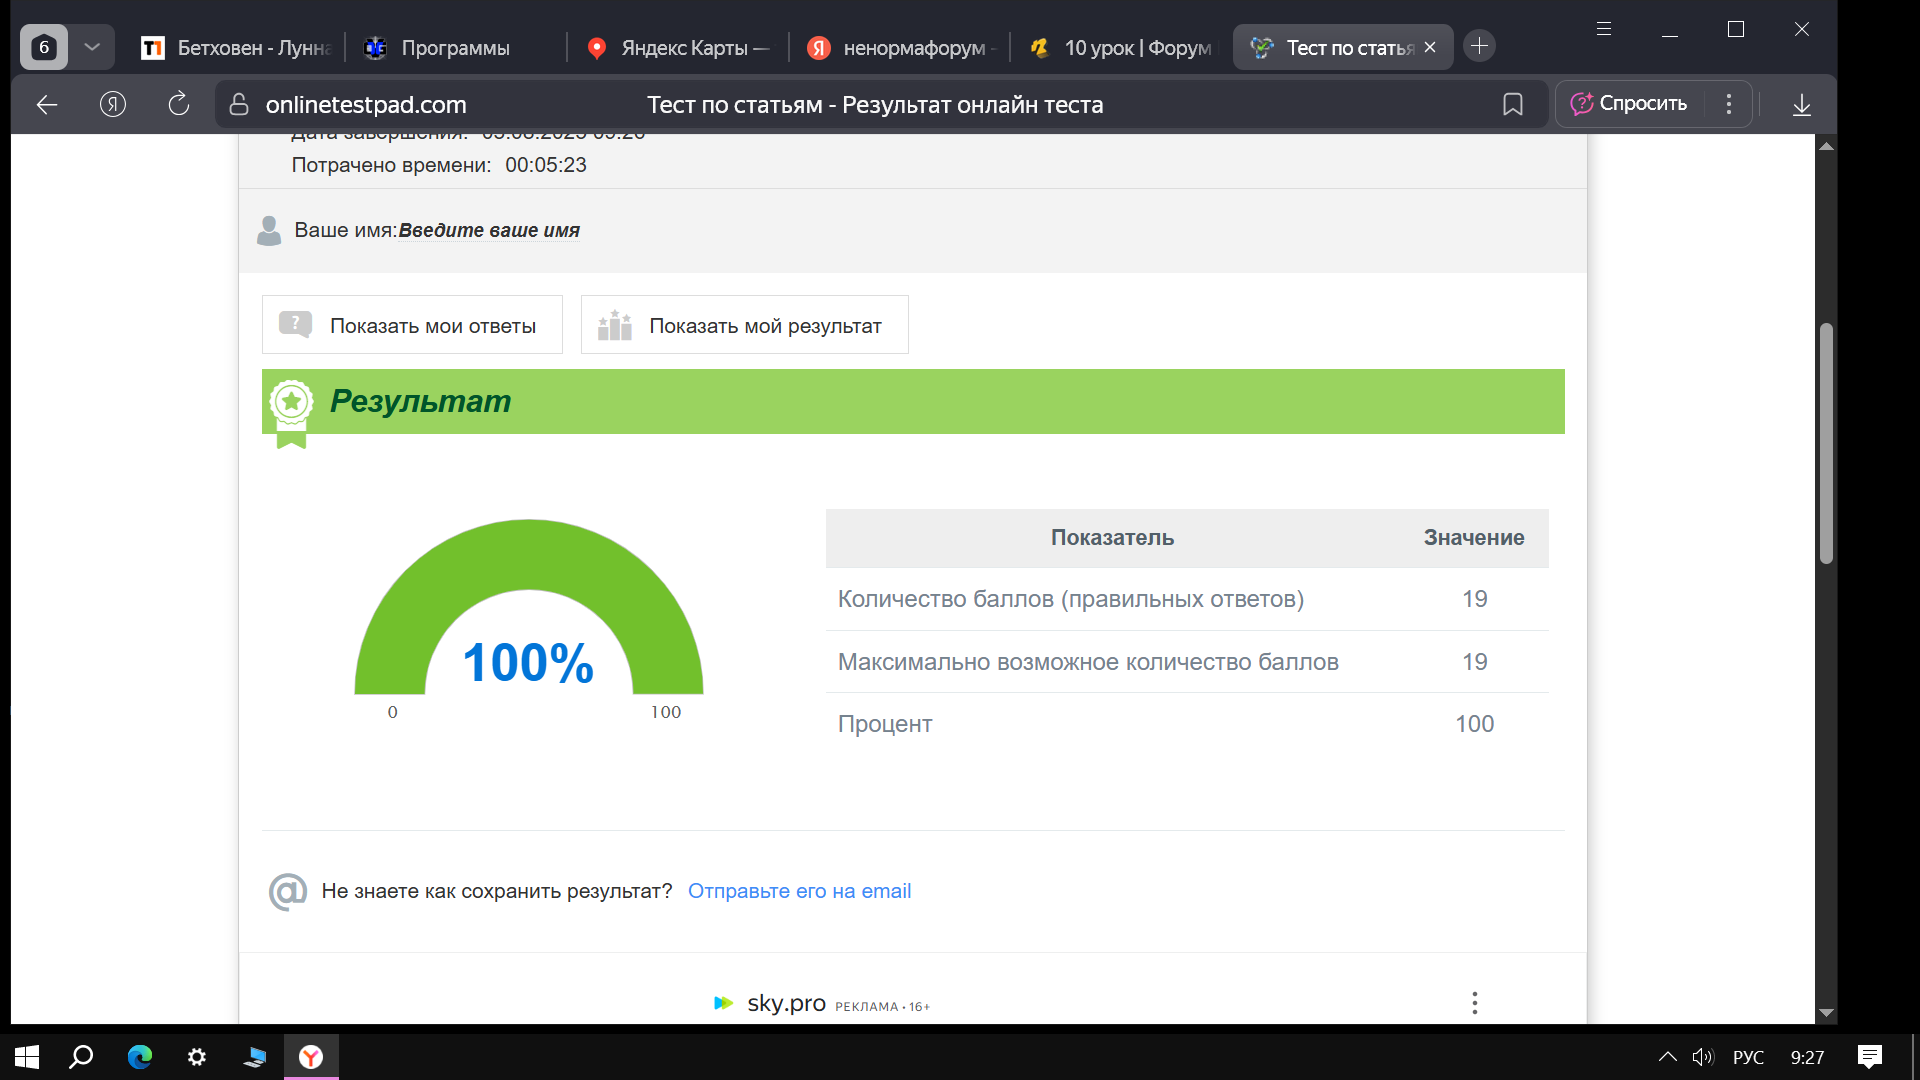The width and height of the screenshot is (1920, 1080).
Task: Click the Yandex home icon
Action: [x=113, y=104]
